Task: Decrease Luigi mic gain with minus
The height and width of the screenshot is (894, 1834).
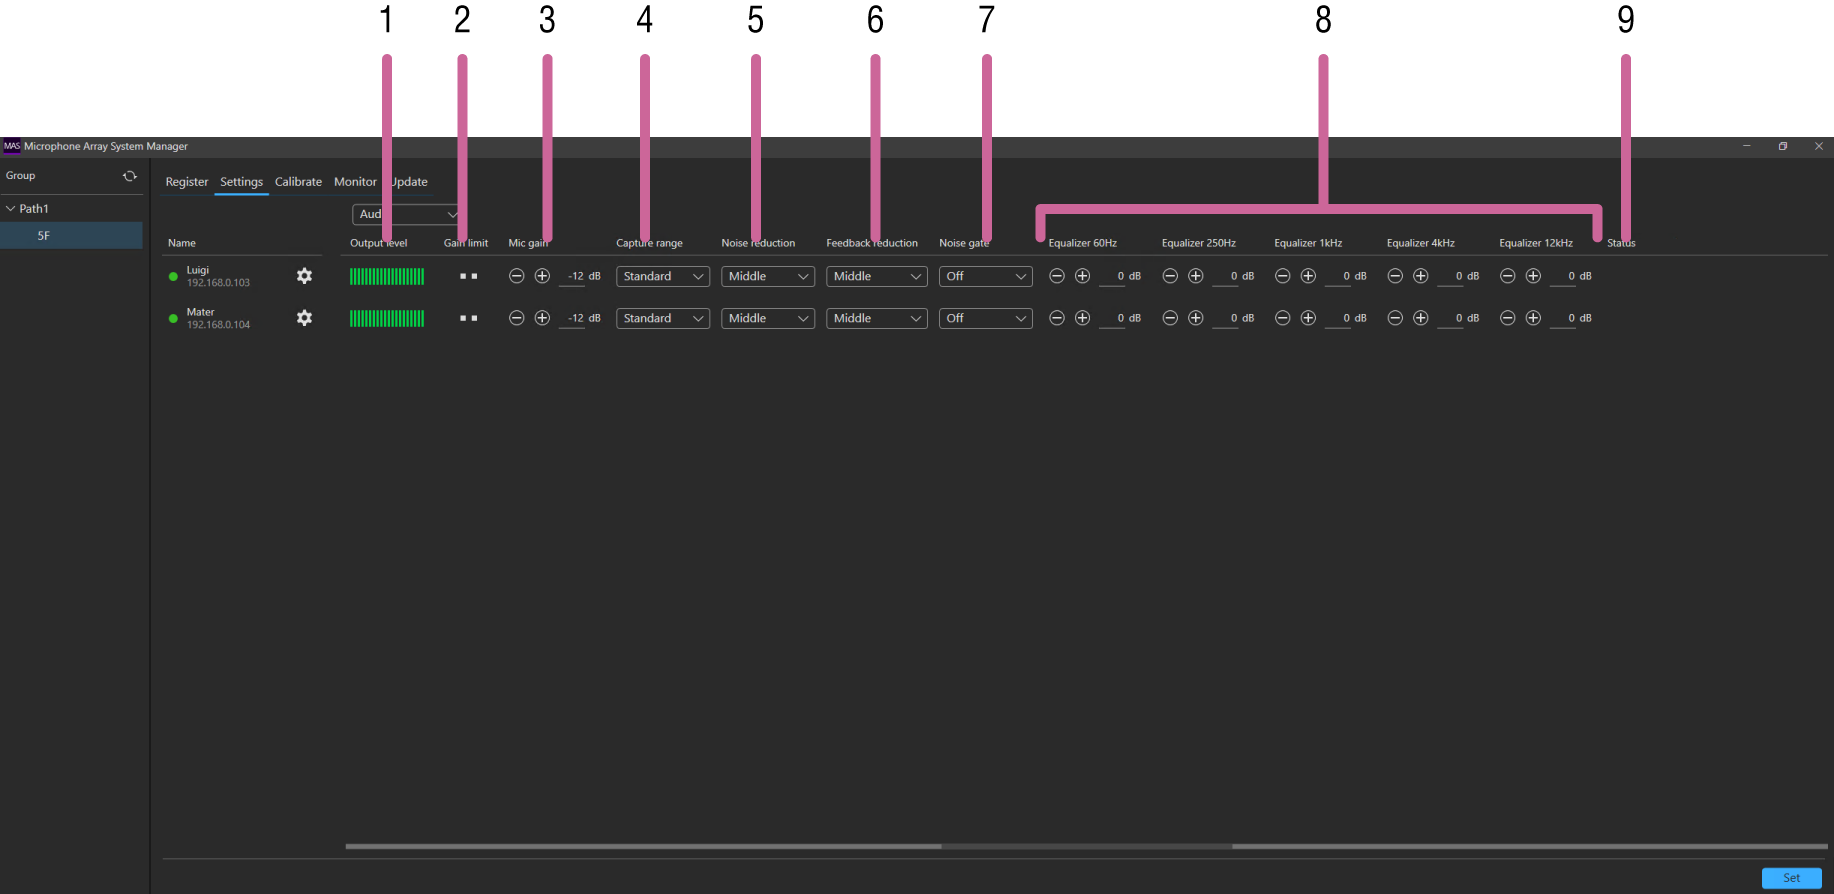Action: click(516, 276)
